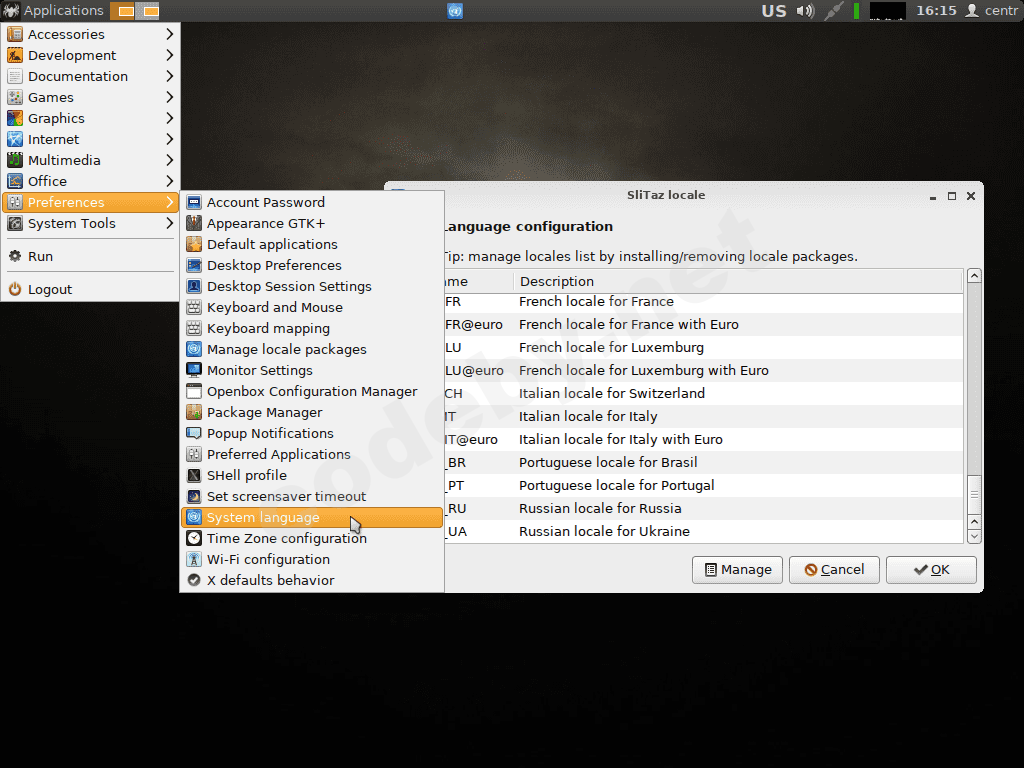Click the Wi-Fi configuration antenna icon

point(194,559)
